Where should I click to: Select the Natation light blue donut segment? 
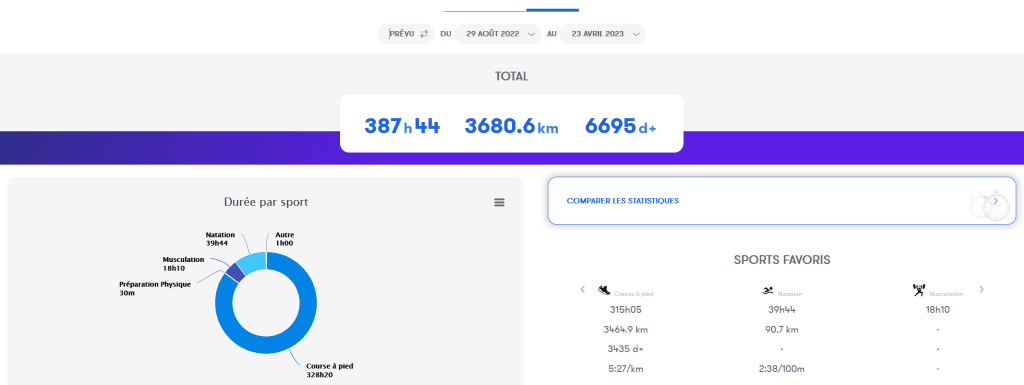coord(253,262)
